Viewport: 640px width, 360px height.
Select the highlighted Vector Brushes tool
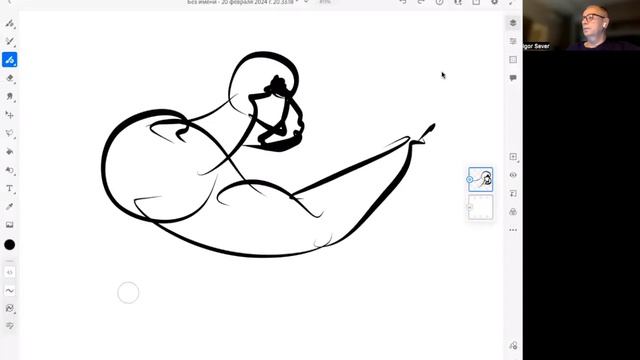(9, 60)
